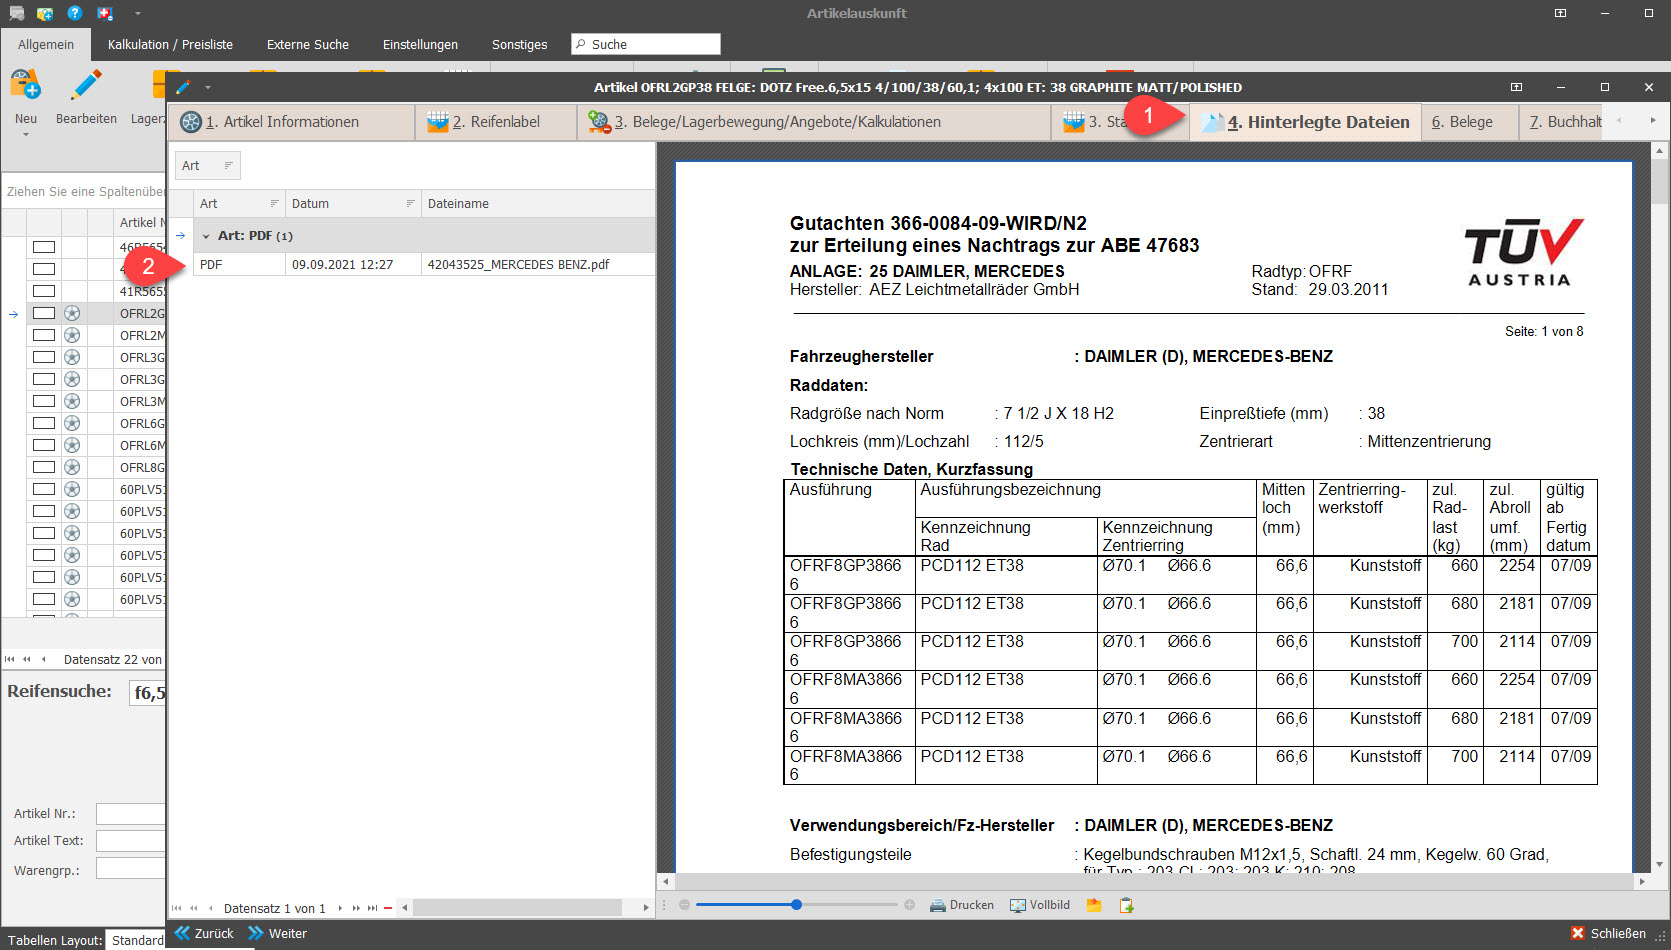Click the wheel icon in OFRL2M row

click(72, 335)
